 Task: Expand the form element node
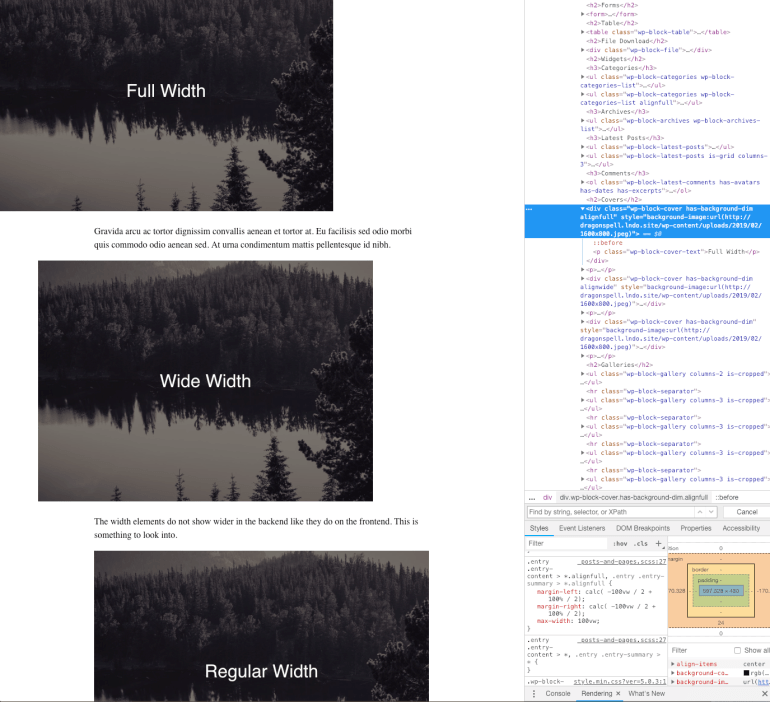(x=582, y=14)
